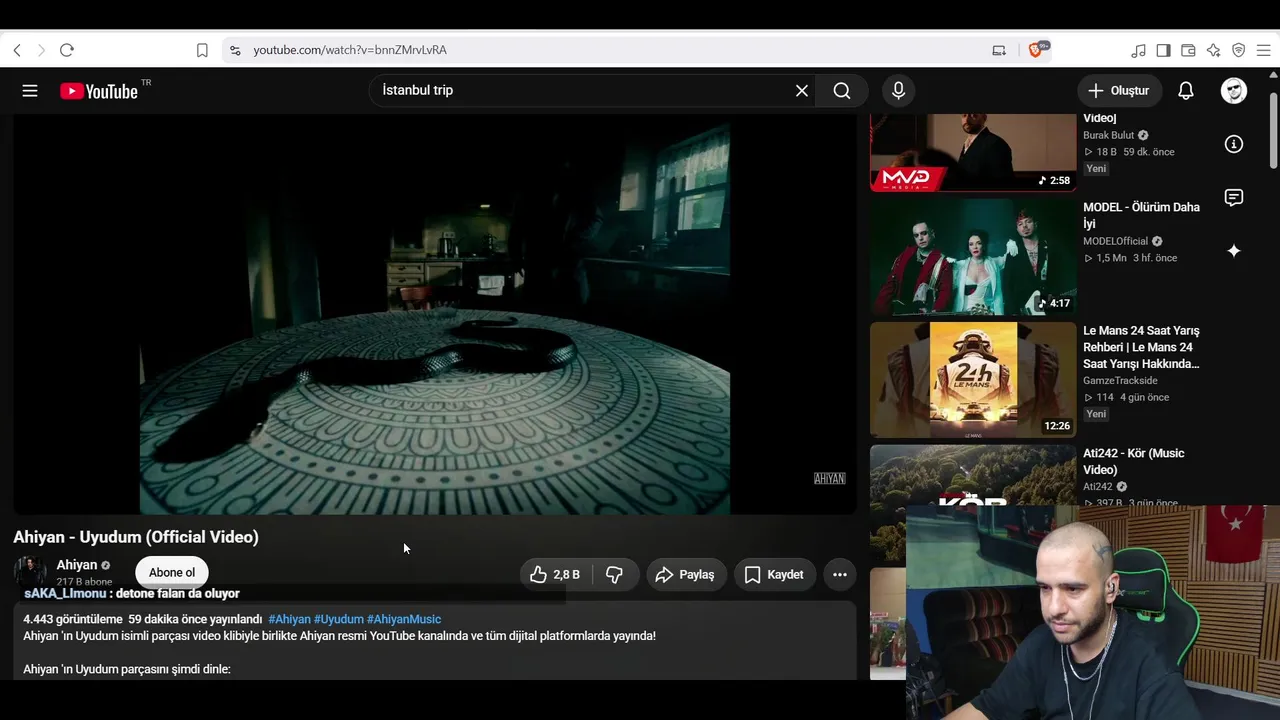Click the info circle icon in right rail
The width and height of the screenshot is (1280, 720).
pyautogui.click(x=1234, y=144)
